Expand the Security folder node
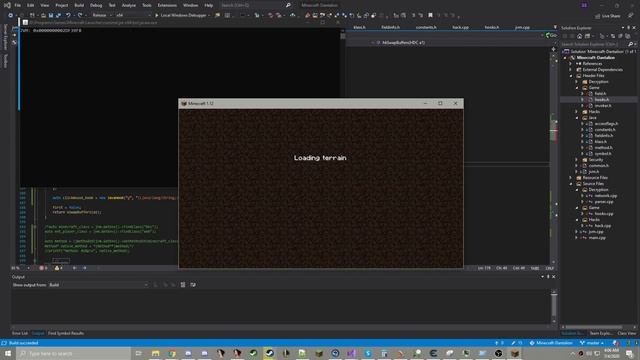 tap(577, 160)
